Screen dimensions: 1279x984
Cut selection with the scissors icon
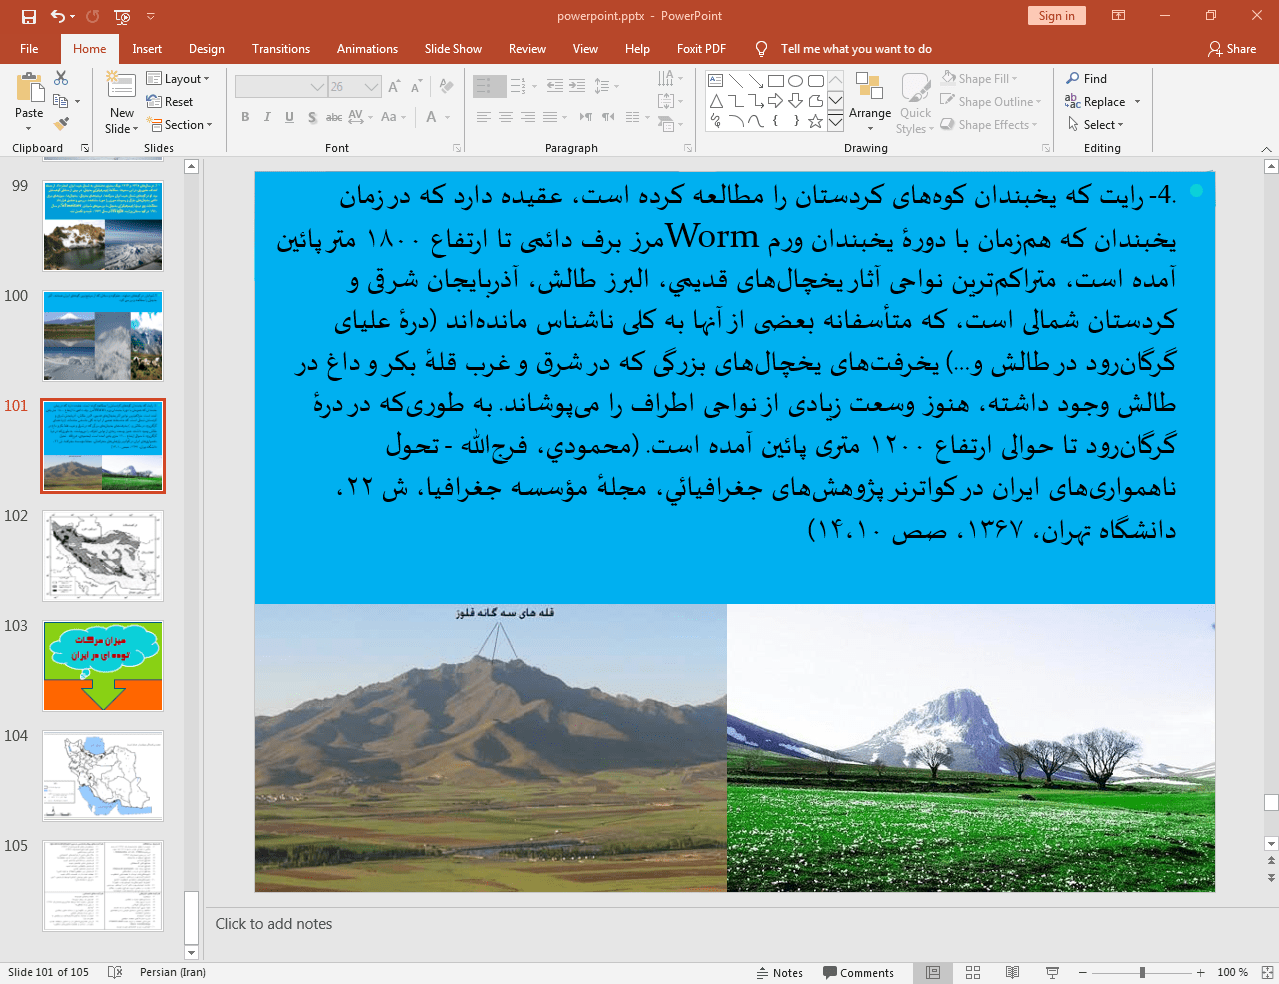61,78
